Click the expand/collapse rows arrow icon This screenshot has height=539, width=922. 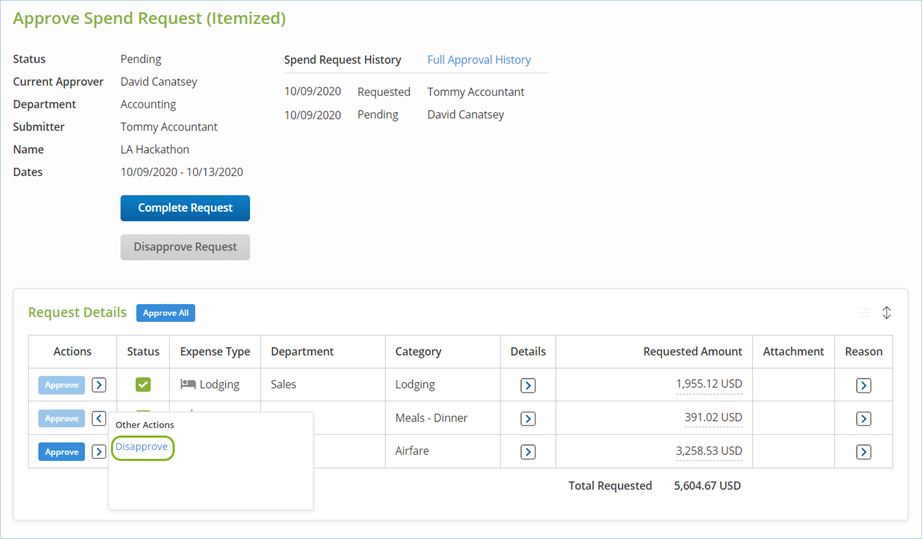(886, 313)
